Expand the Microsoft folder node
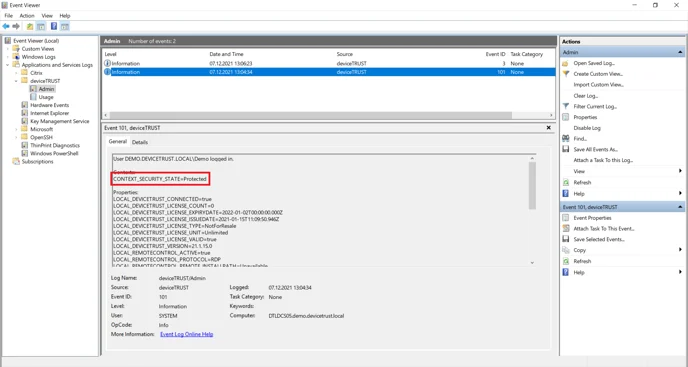The image size is (688, 367). tap(16, 129)
